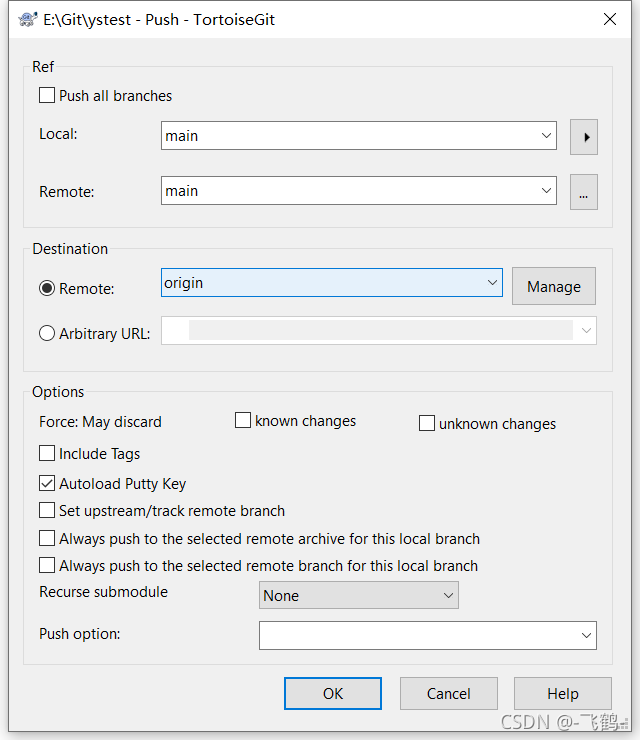Uncheck Autoload Putty Key

tap(47, 483)
